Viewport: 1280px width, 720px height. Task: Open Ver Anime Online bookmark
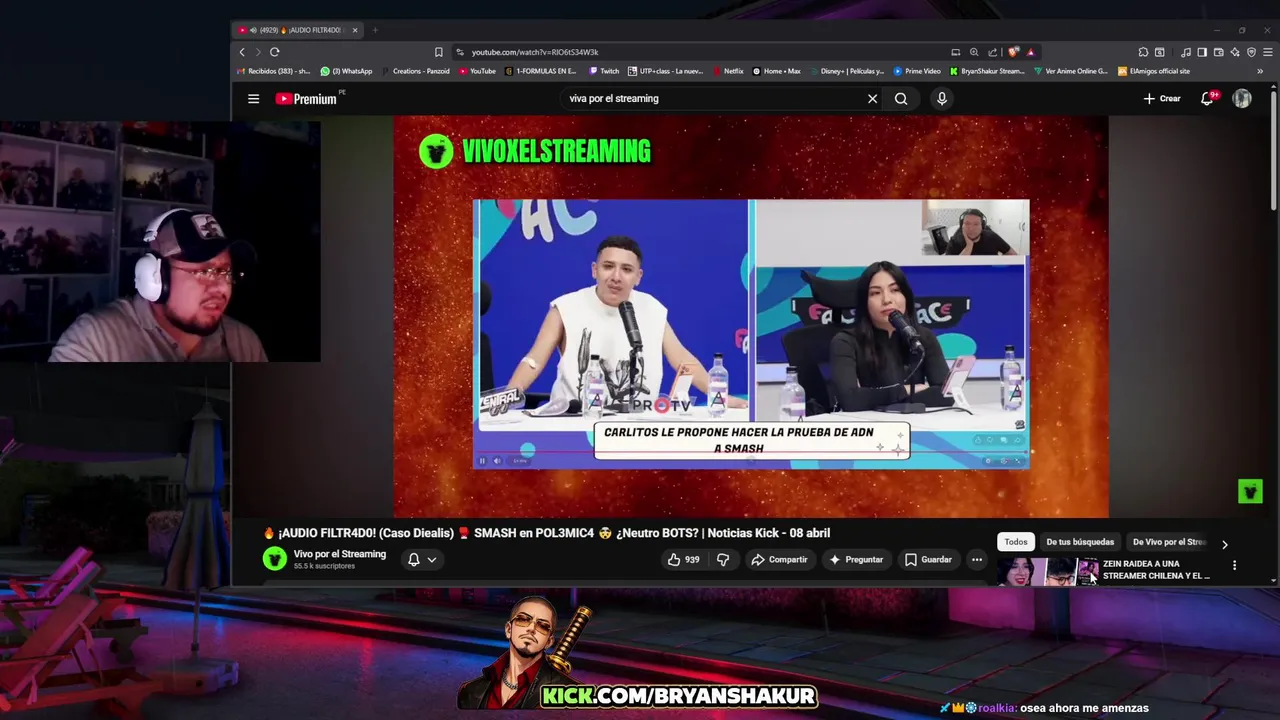coord(1071,71)
